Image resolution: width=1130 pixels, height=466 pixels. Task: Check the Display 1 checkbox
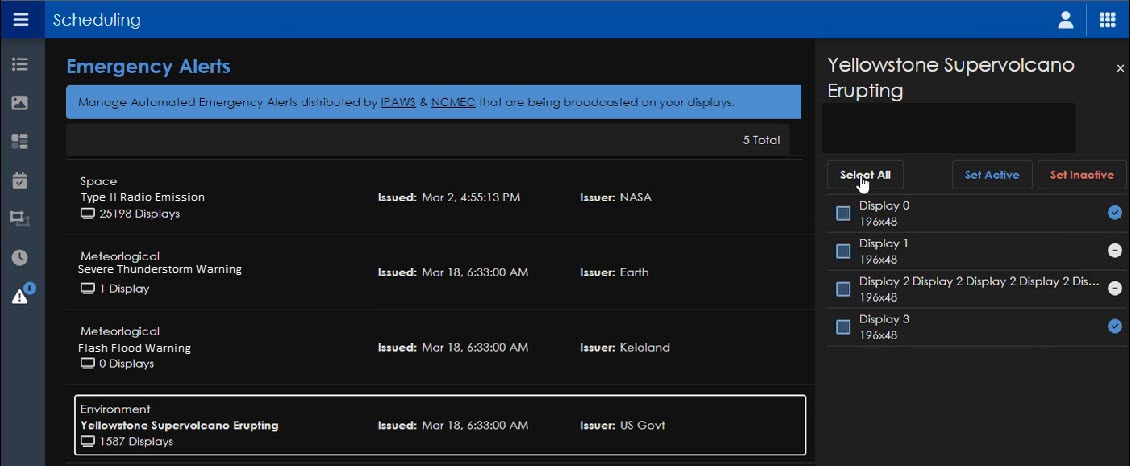[843, 251]
